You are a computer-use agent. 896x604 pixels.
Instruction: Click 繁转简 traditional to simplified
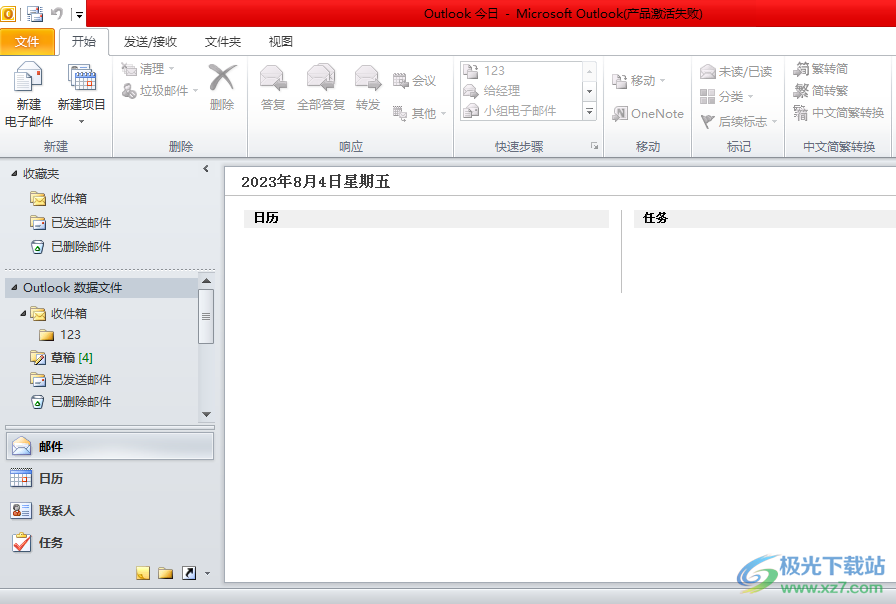pyautogui.click(x=821, y=69)
